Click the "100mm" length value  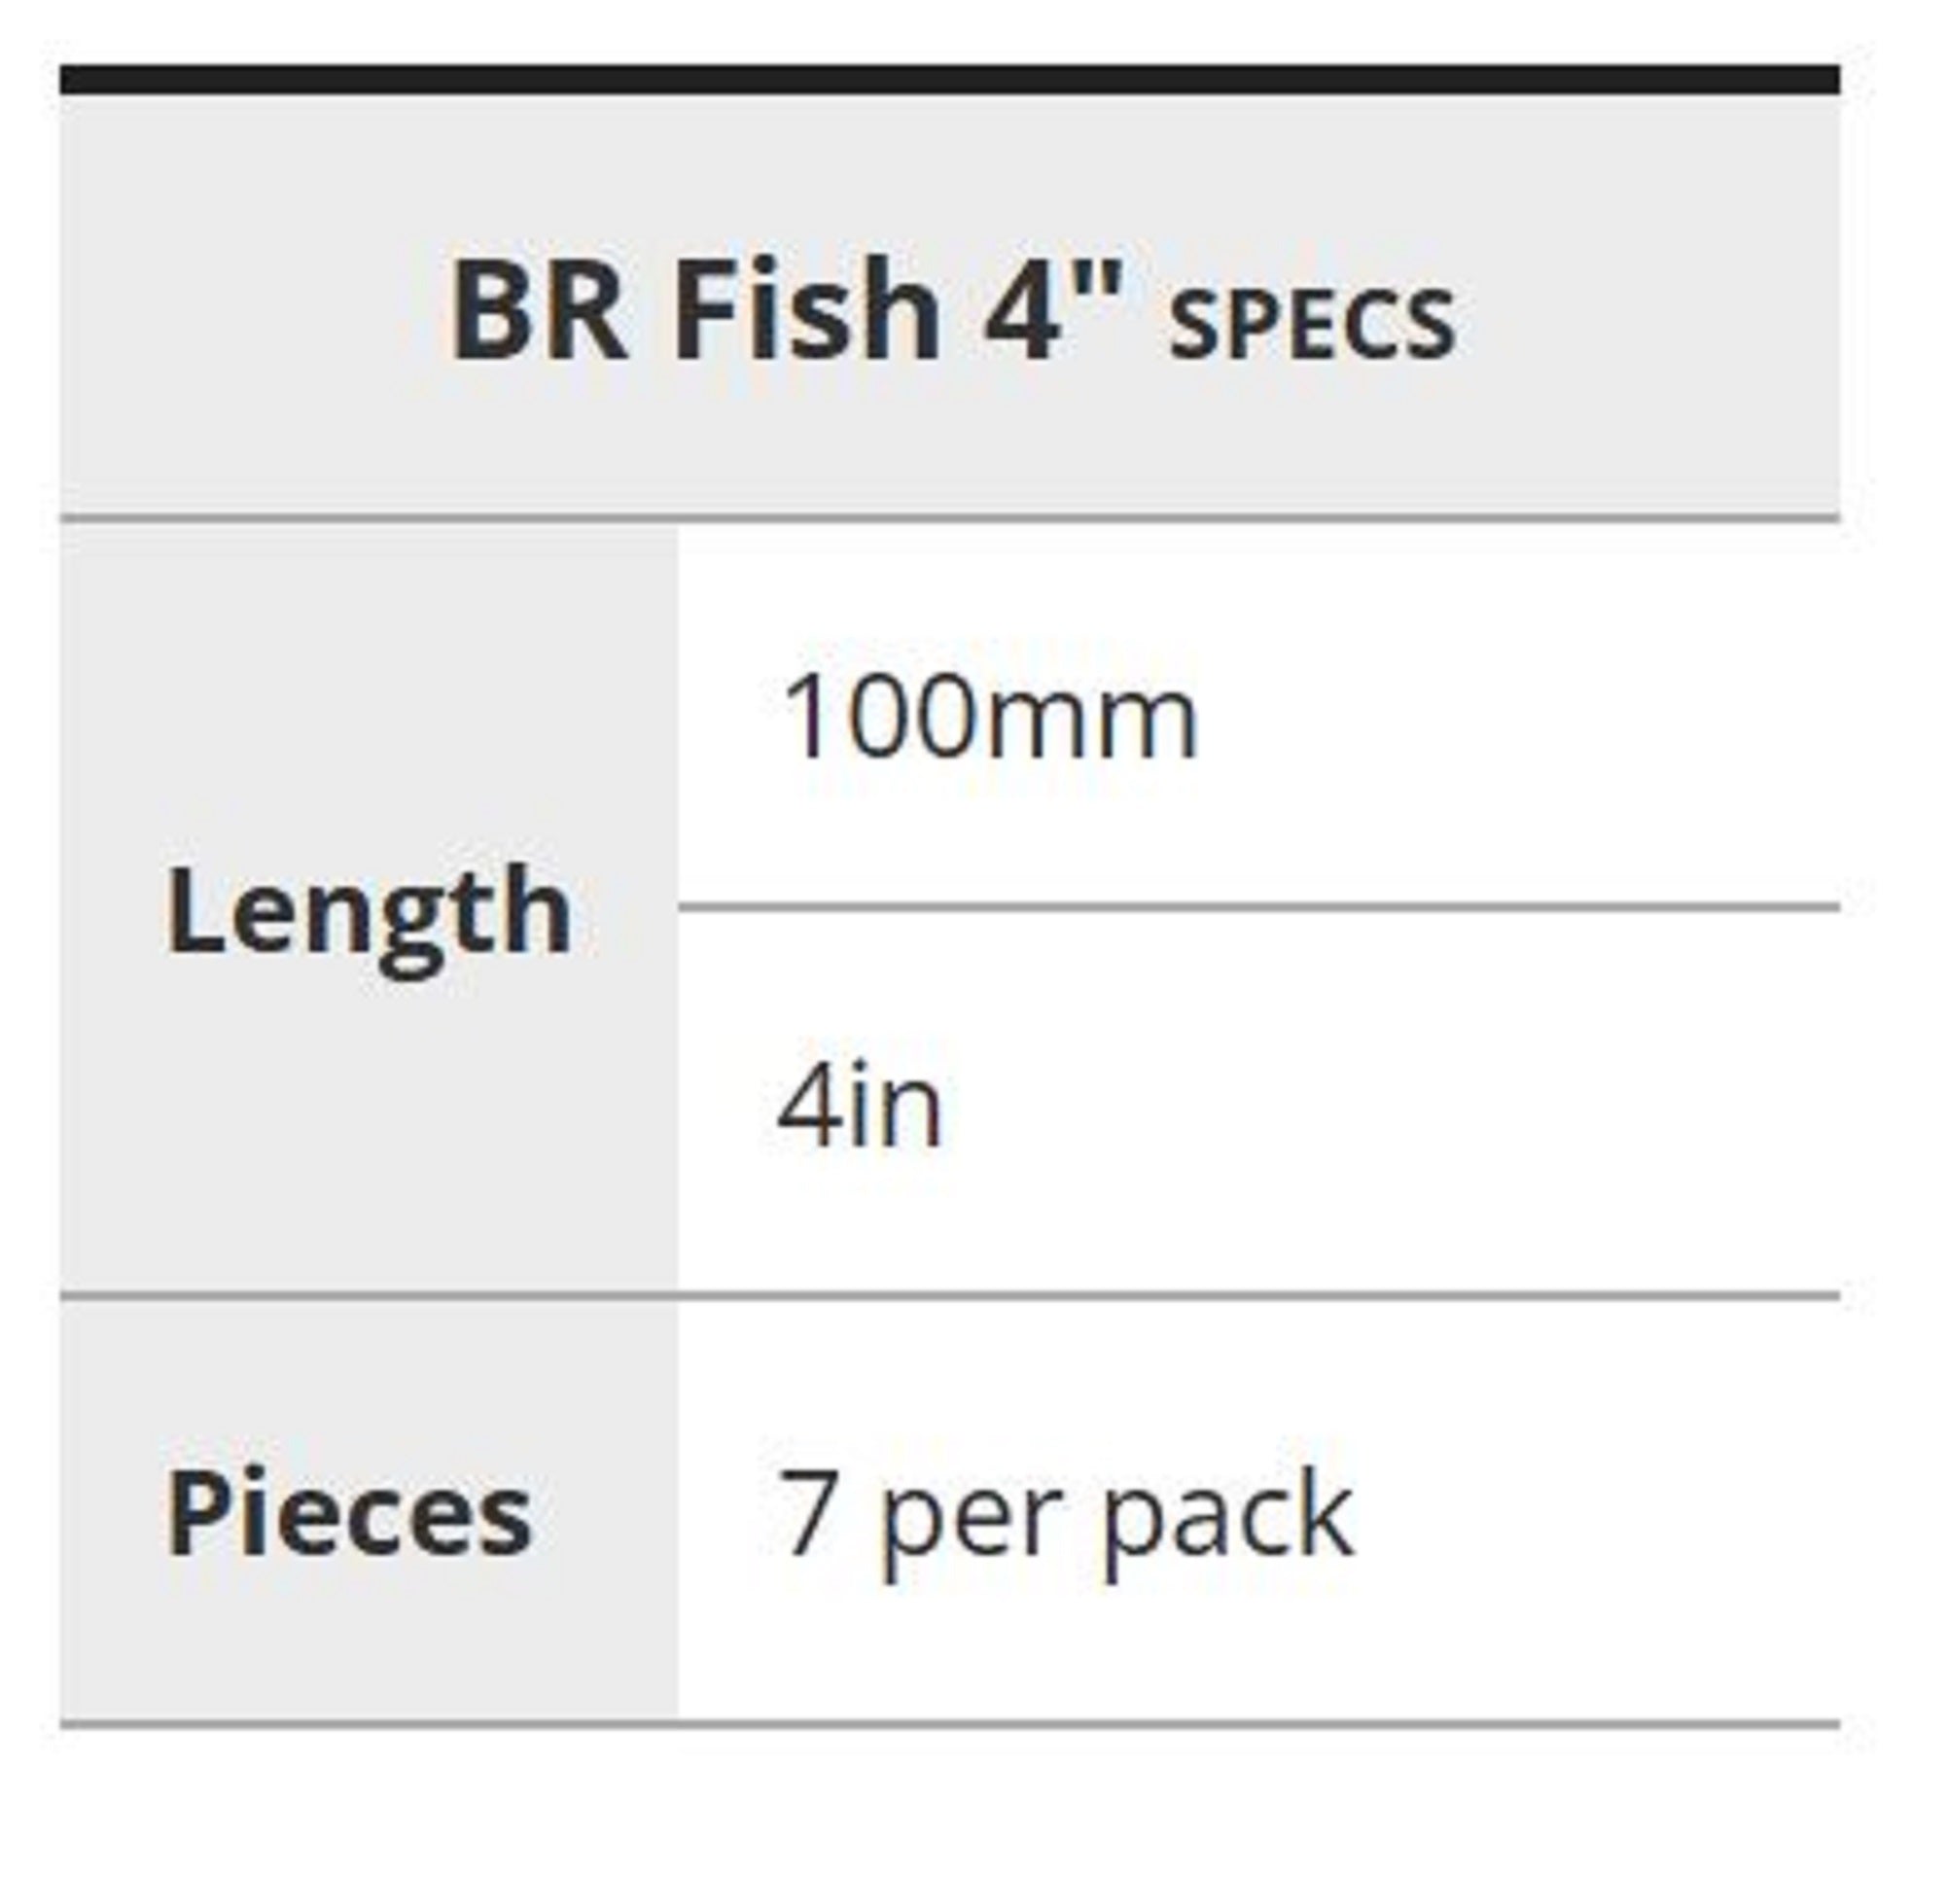click(x=989, y=717)
